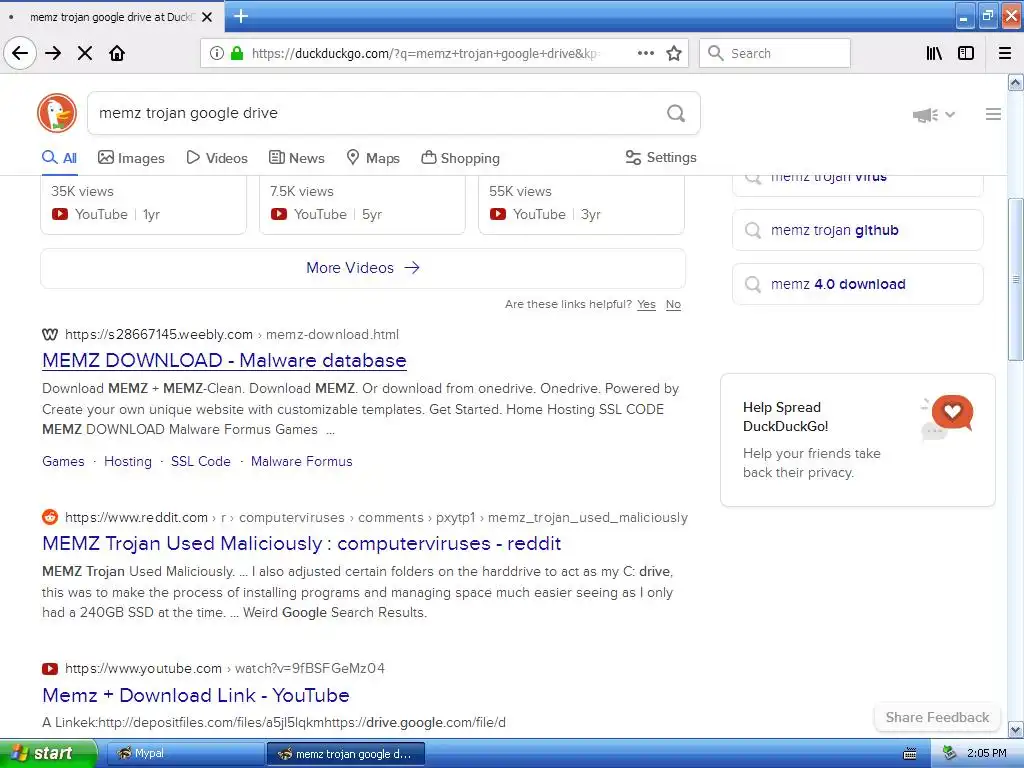
Task: Select related search memz trojan github
Action: point(857,230)
